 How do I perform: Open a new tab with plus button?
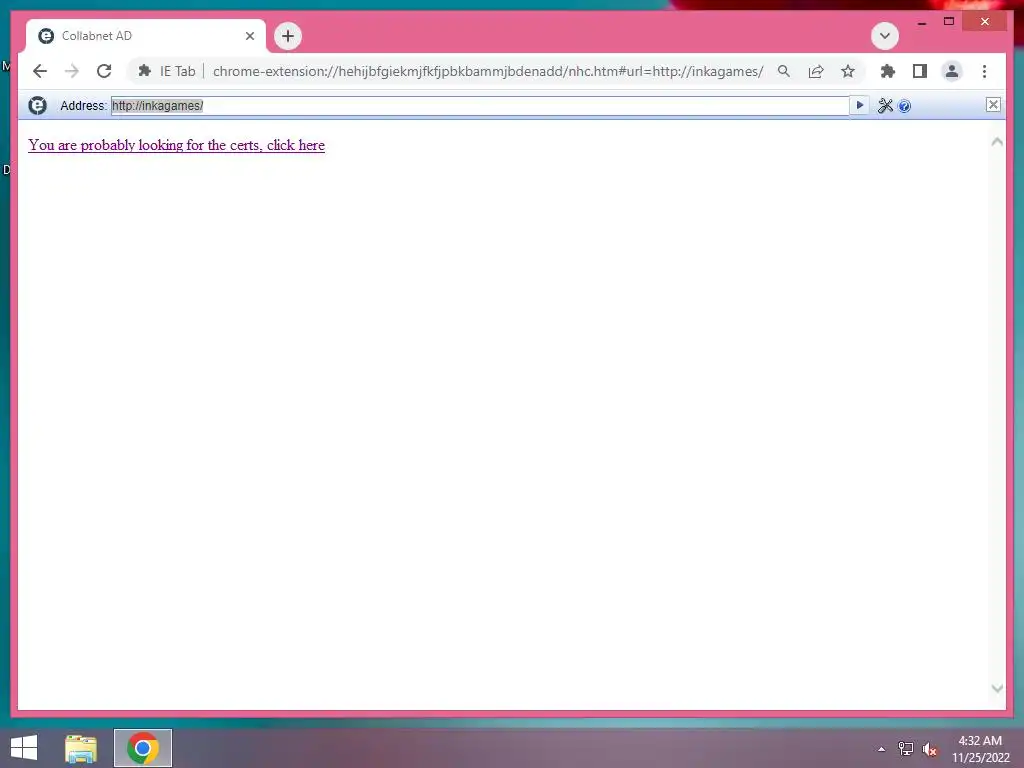point(288,36)
